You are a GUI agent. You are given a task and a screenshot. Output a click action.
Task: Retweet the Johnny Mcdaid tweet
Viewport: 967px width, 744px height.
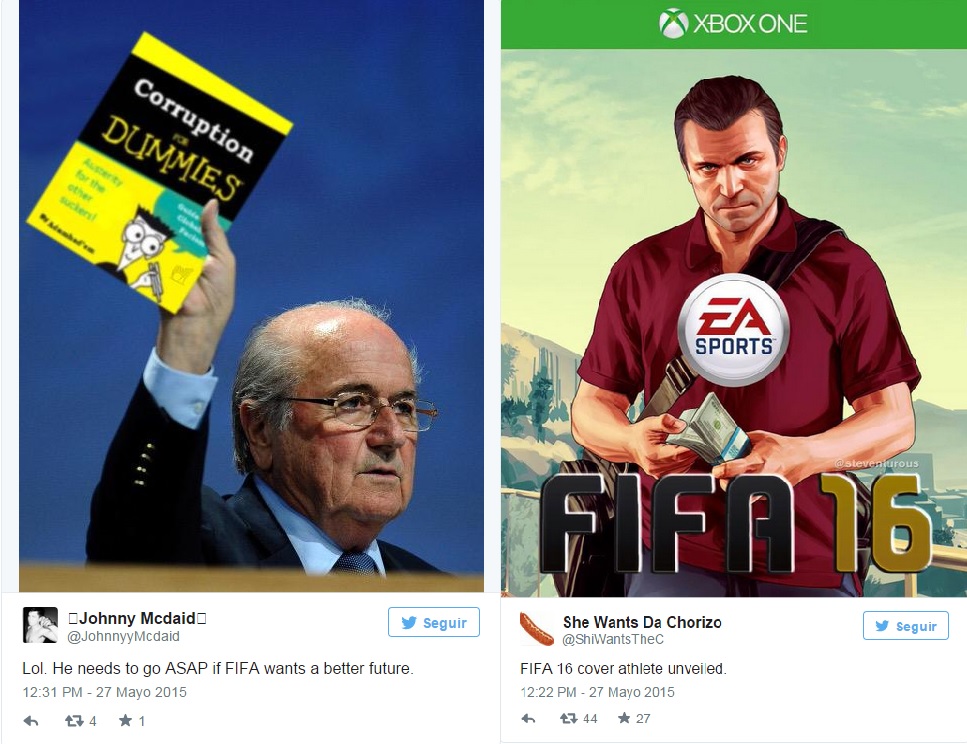[x=75, y=721]
